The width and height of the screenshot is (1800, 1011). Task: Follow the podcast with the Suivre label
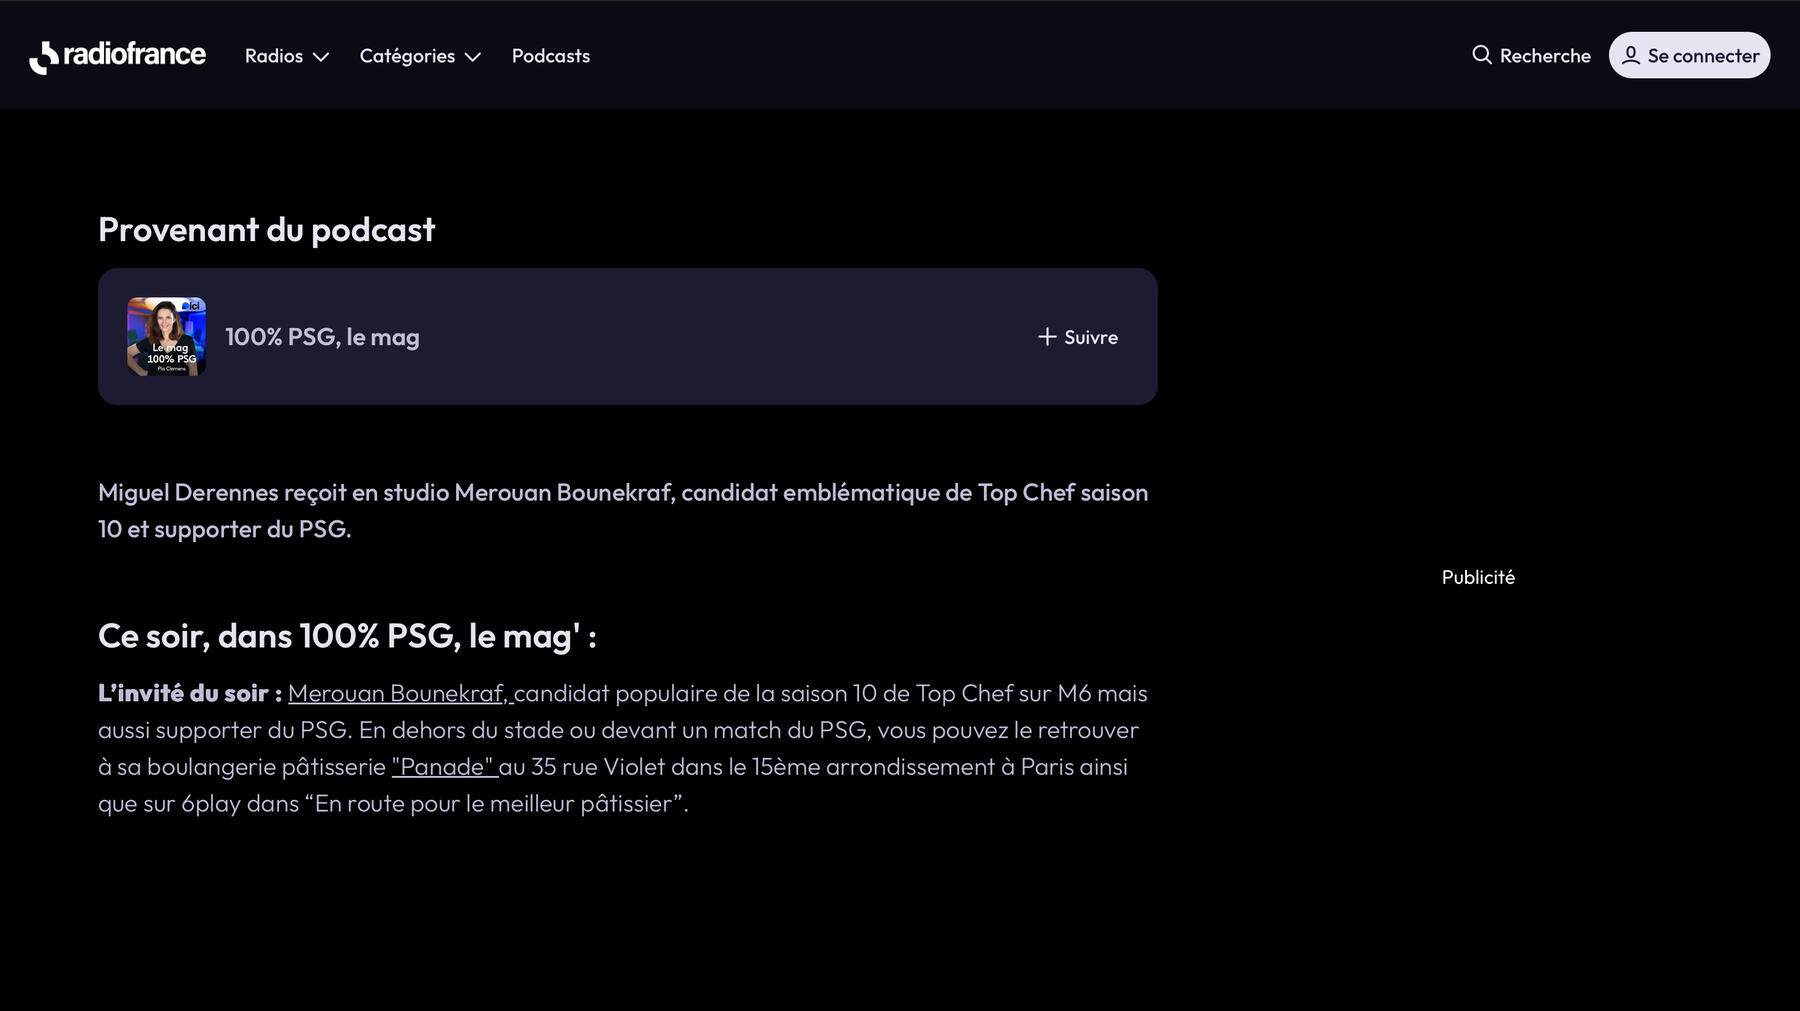[x=1090, y=337]
